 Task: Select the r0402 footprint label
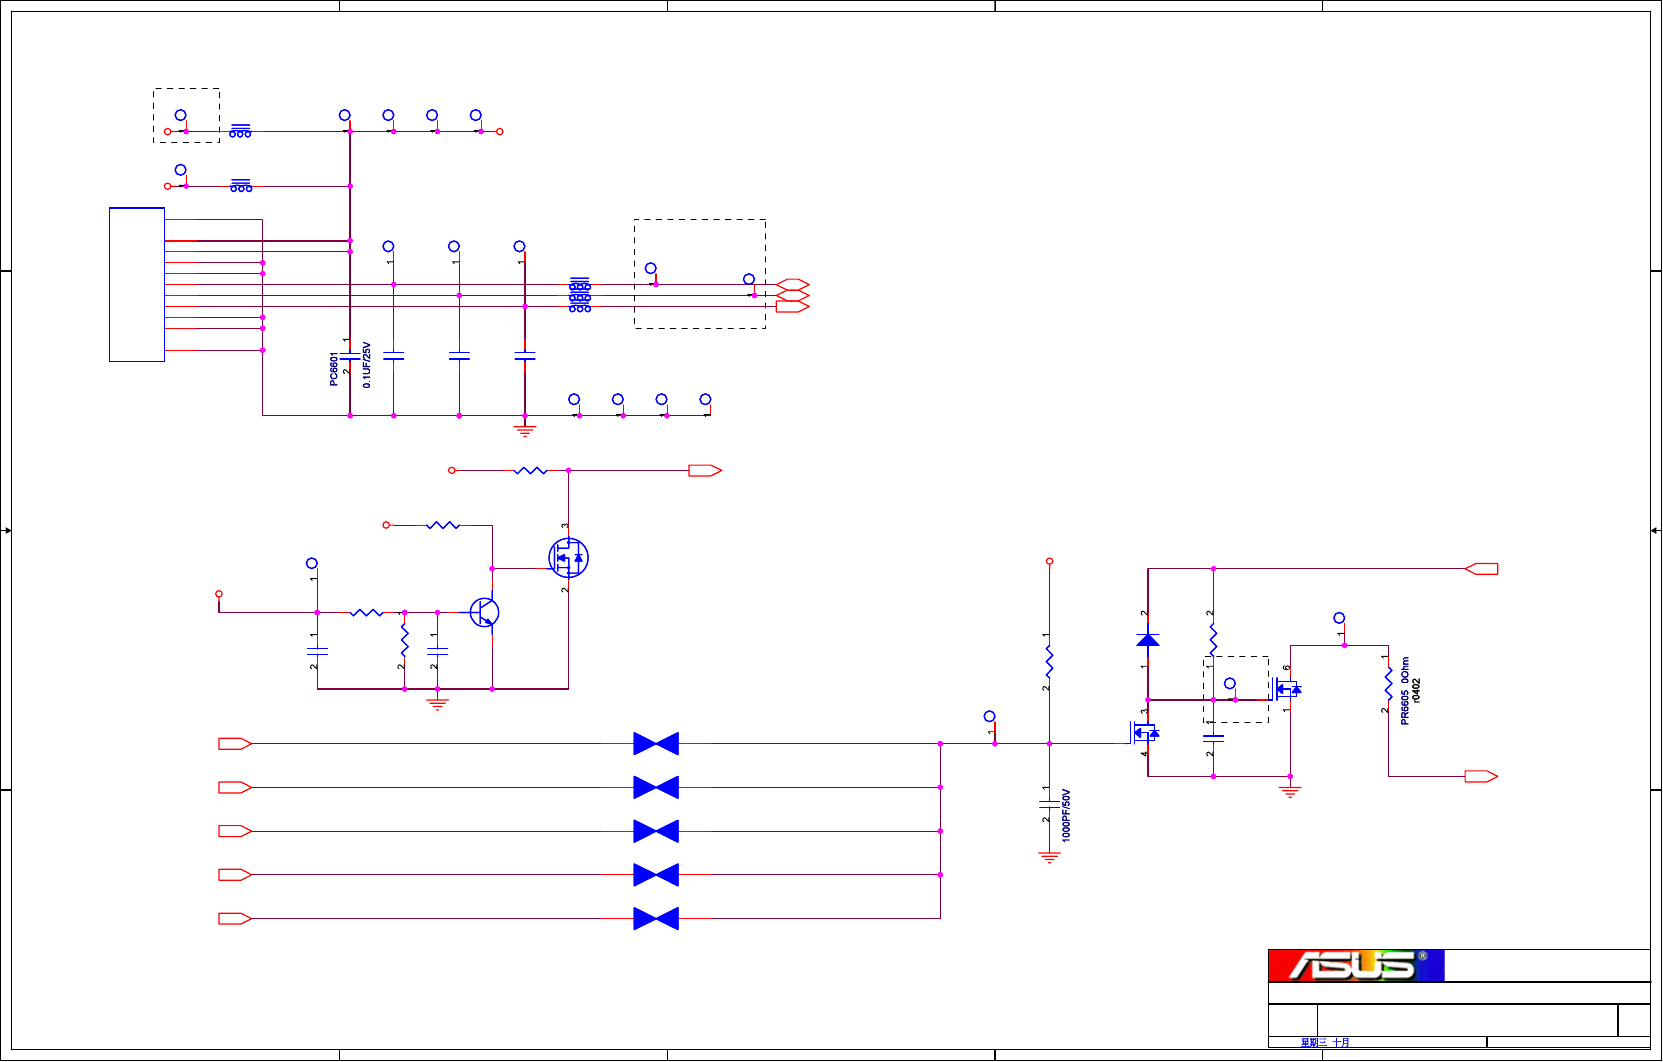tap(1417, 690)
